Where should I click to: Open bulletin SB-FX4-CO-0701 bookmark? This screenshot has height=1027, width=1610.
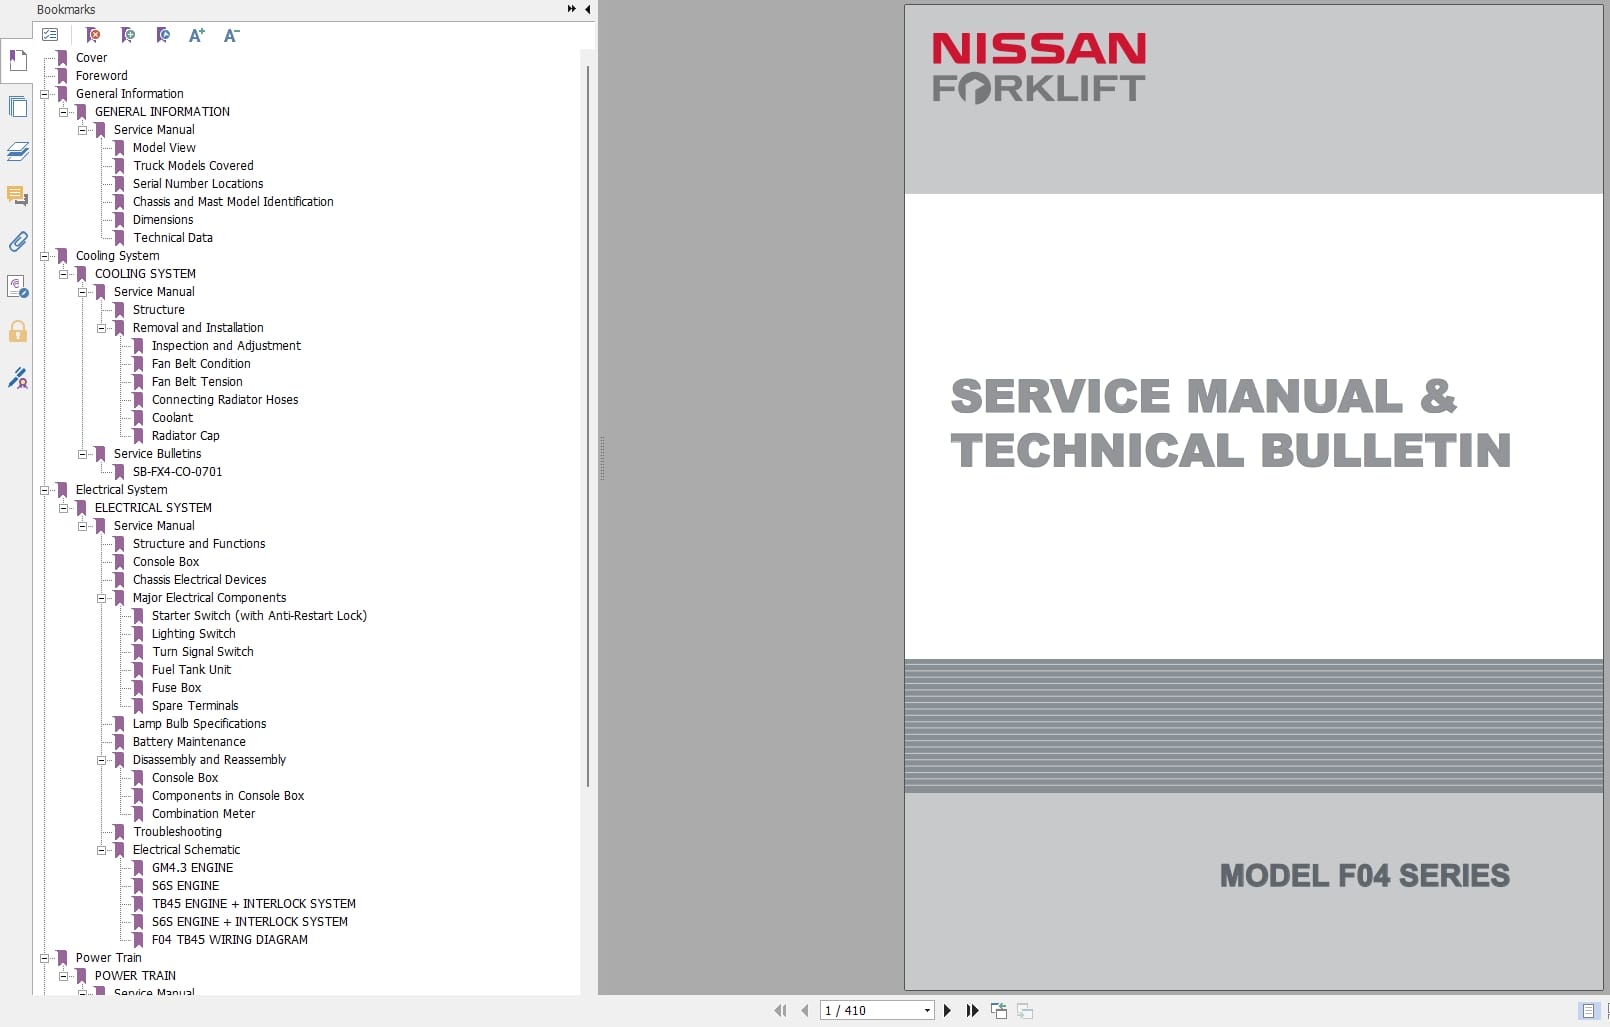[x=177, y=472]
